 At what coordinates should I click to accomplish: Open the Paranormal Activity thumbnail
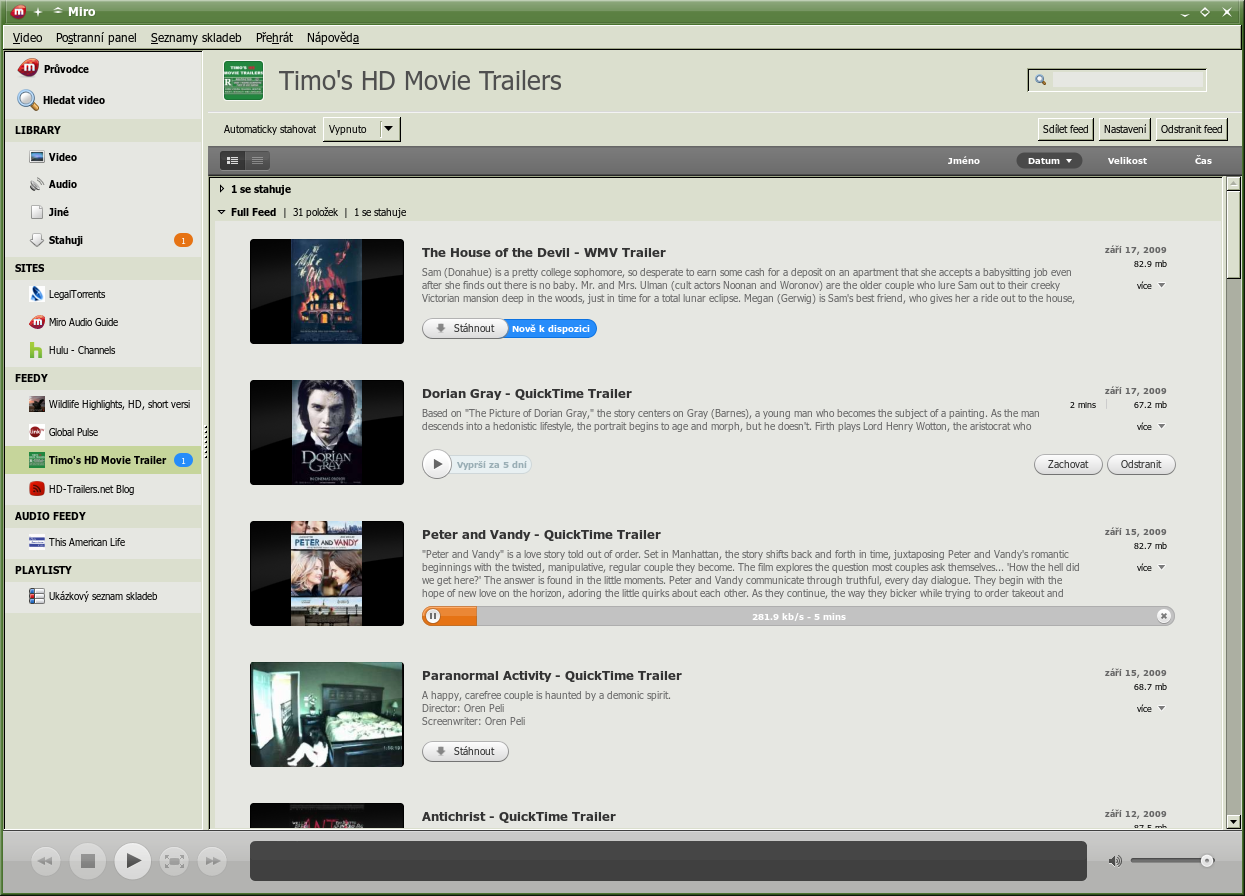(327, 714)
